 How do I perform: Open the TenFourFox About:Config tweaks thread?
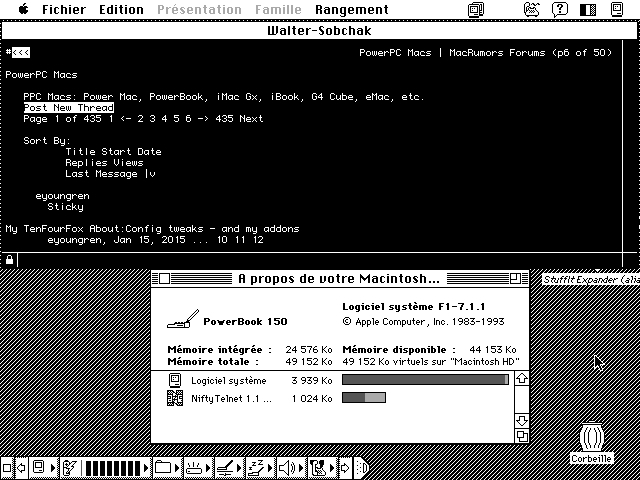point(152,229)
